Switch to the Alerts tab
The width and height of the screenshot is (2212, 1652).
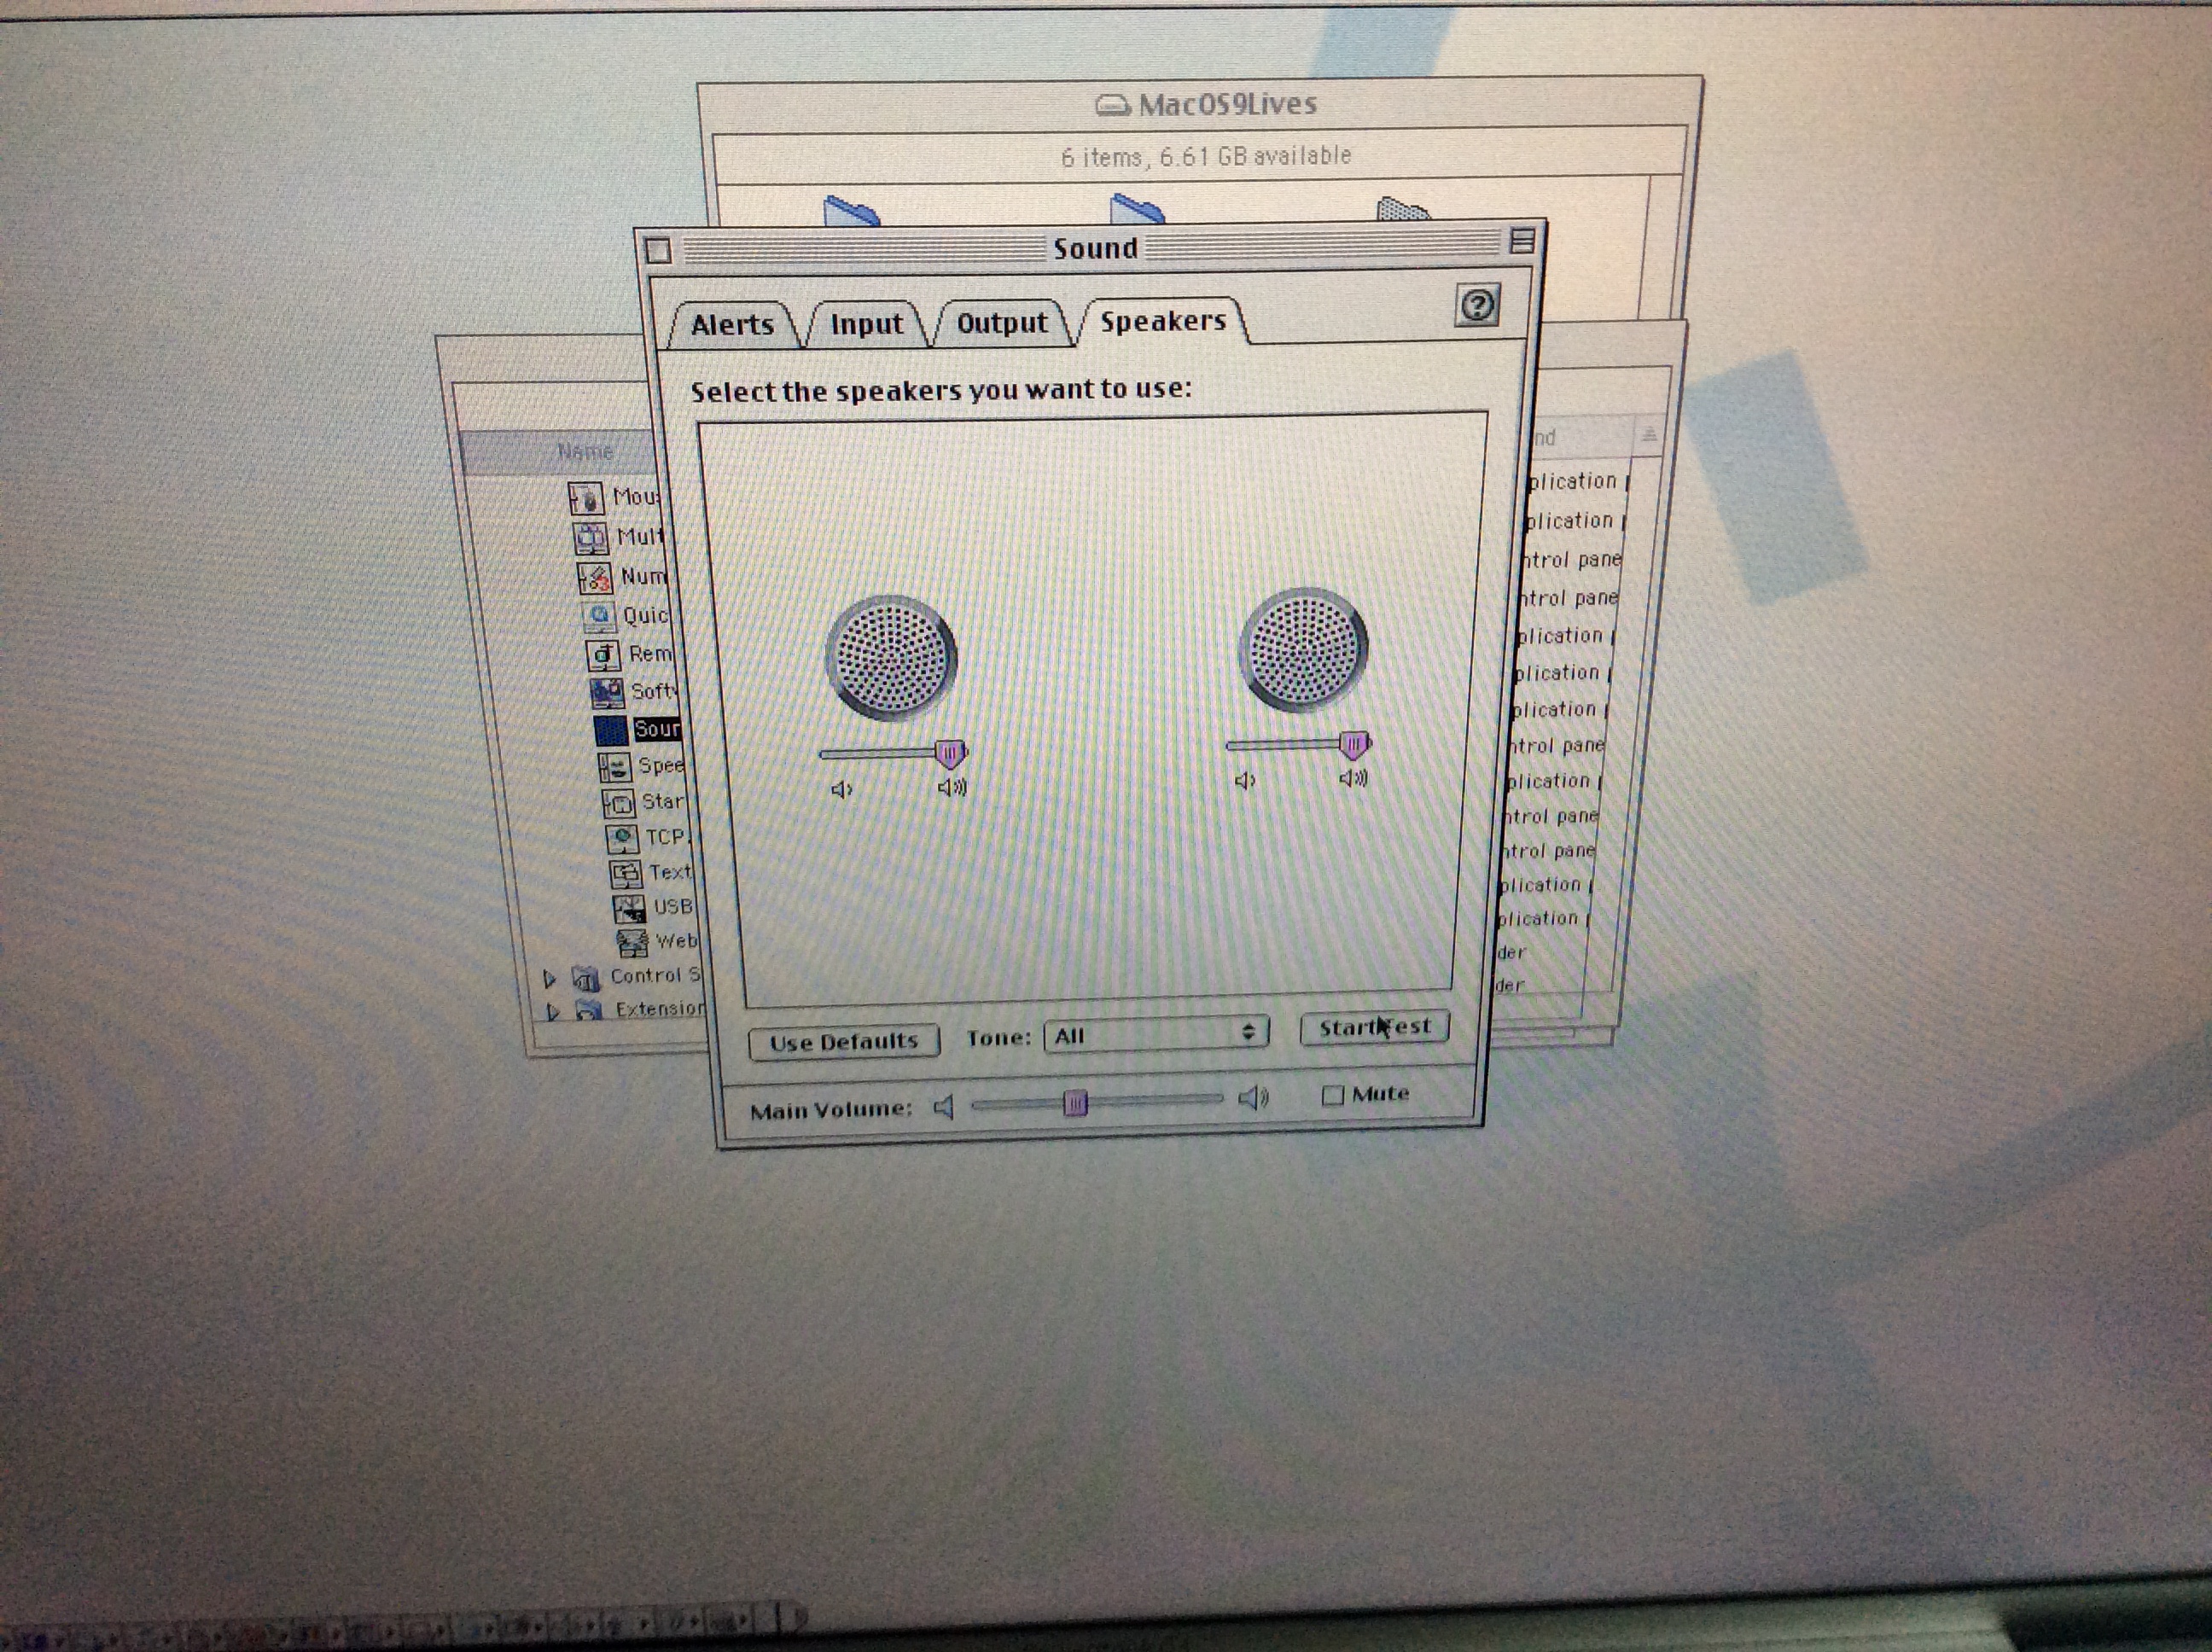click(x=731, y=325)
